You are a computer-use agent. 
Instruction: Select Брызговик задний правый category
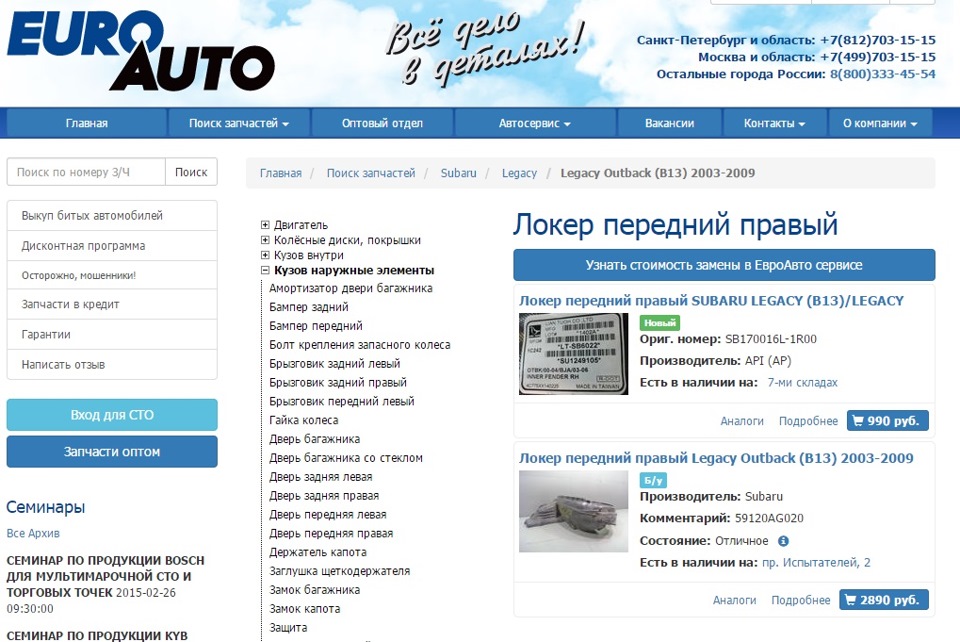tap(338, 383)
